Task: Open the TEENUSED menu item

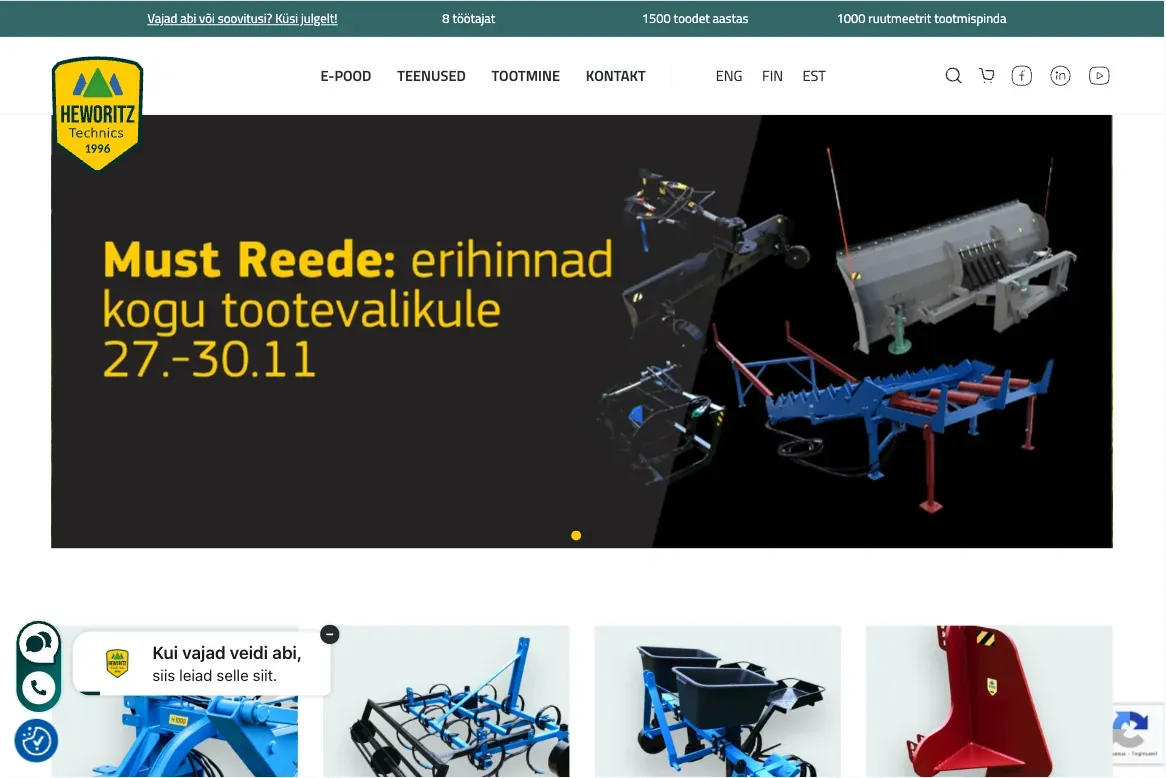Action: tap(431, 76)
